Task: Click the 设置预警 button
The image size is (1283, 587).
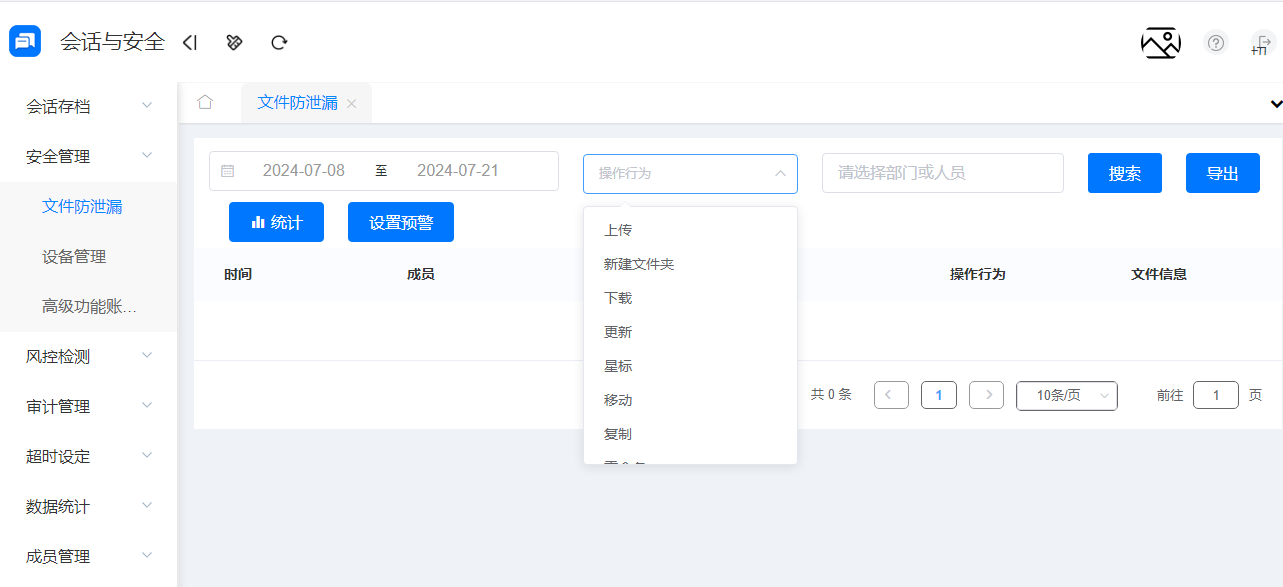Action: coord(400,221)
